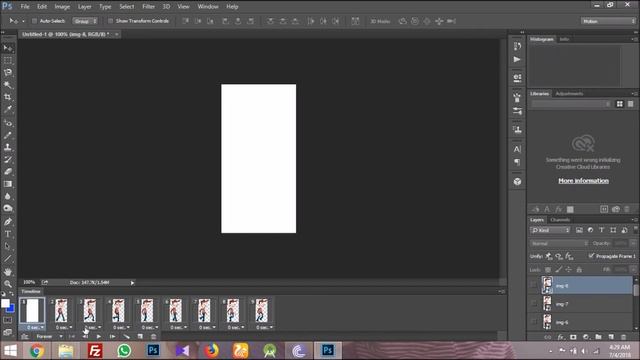Toggle Quick Mask mode in toolbox
Image resolution: width=640 pixels, height=360 pixels.
click(x=8, y=320)
